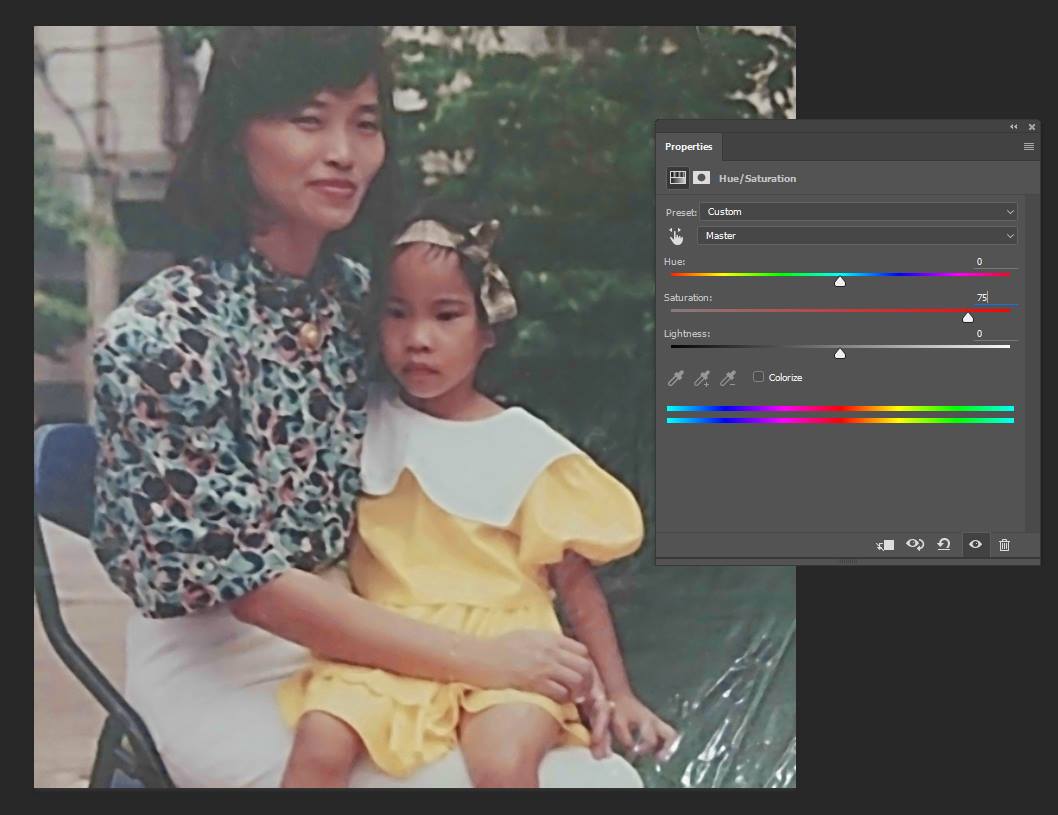Pick the first eyedropper tool
This screenshot has width=1058, height=815.
coord(676,378)
